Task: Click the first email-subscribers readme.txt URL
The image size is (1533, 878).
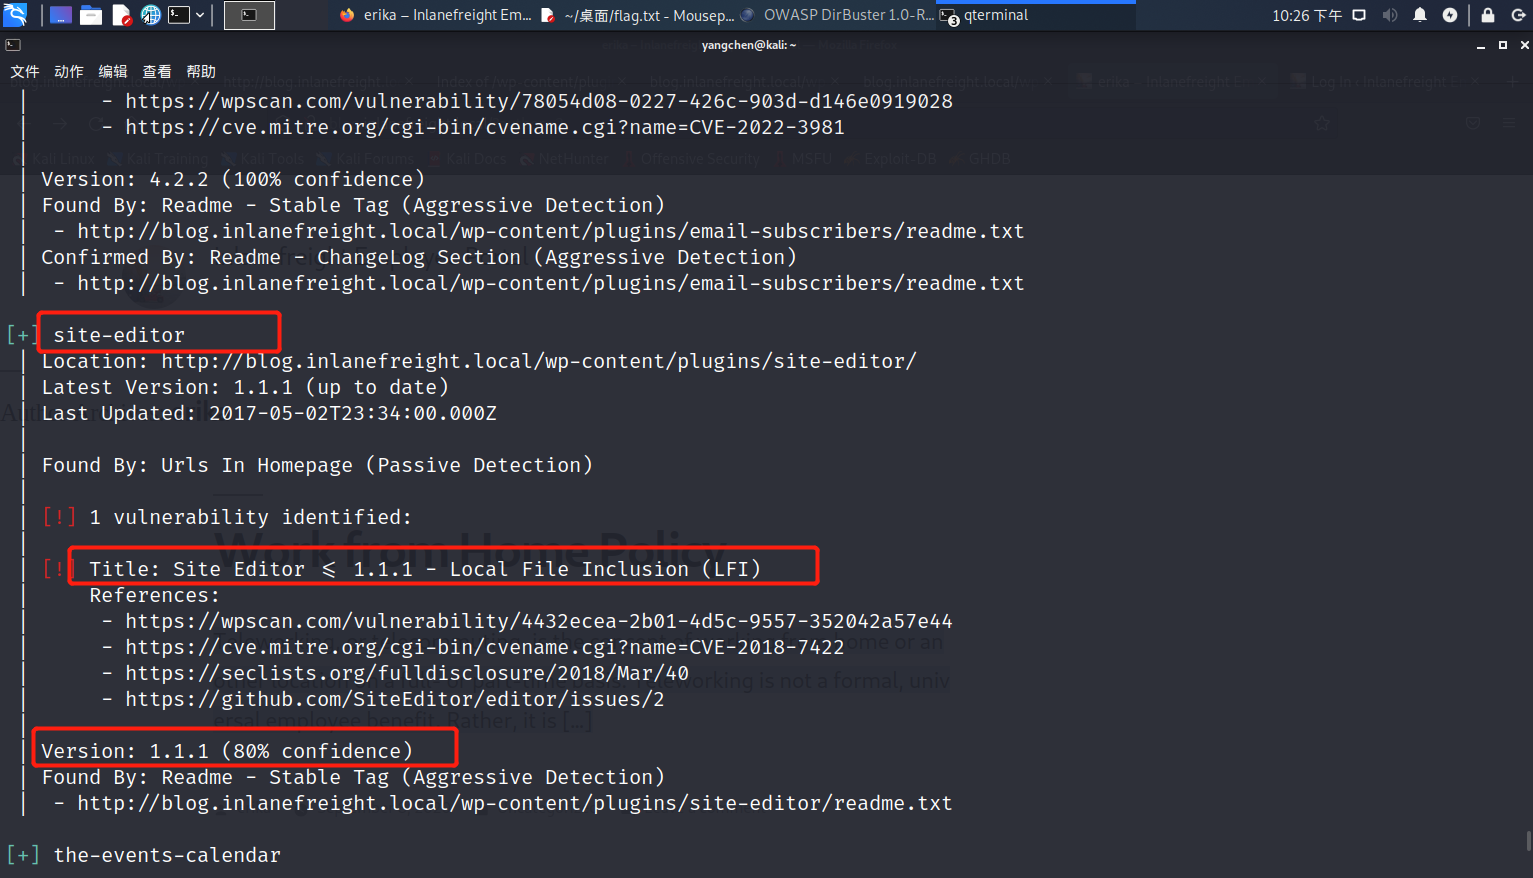Action: point(551,231)
